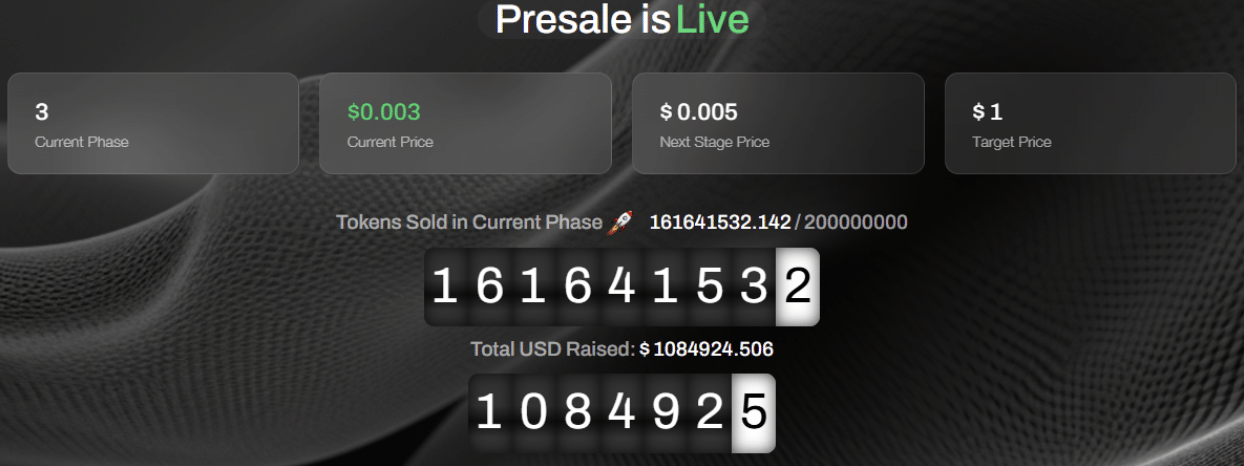Click the first digit of the token counter
The image size is (1244, 466).
pyautogui.click(x=445, y=287)
